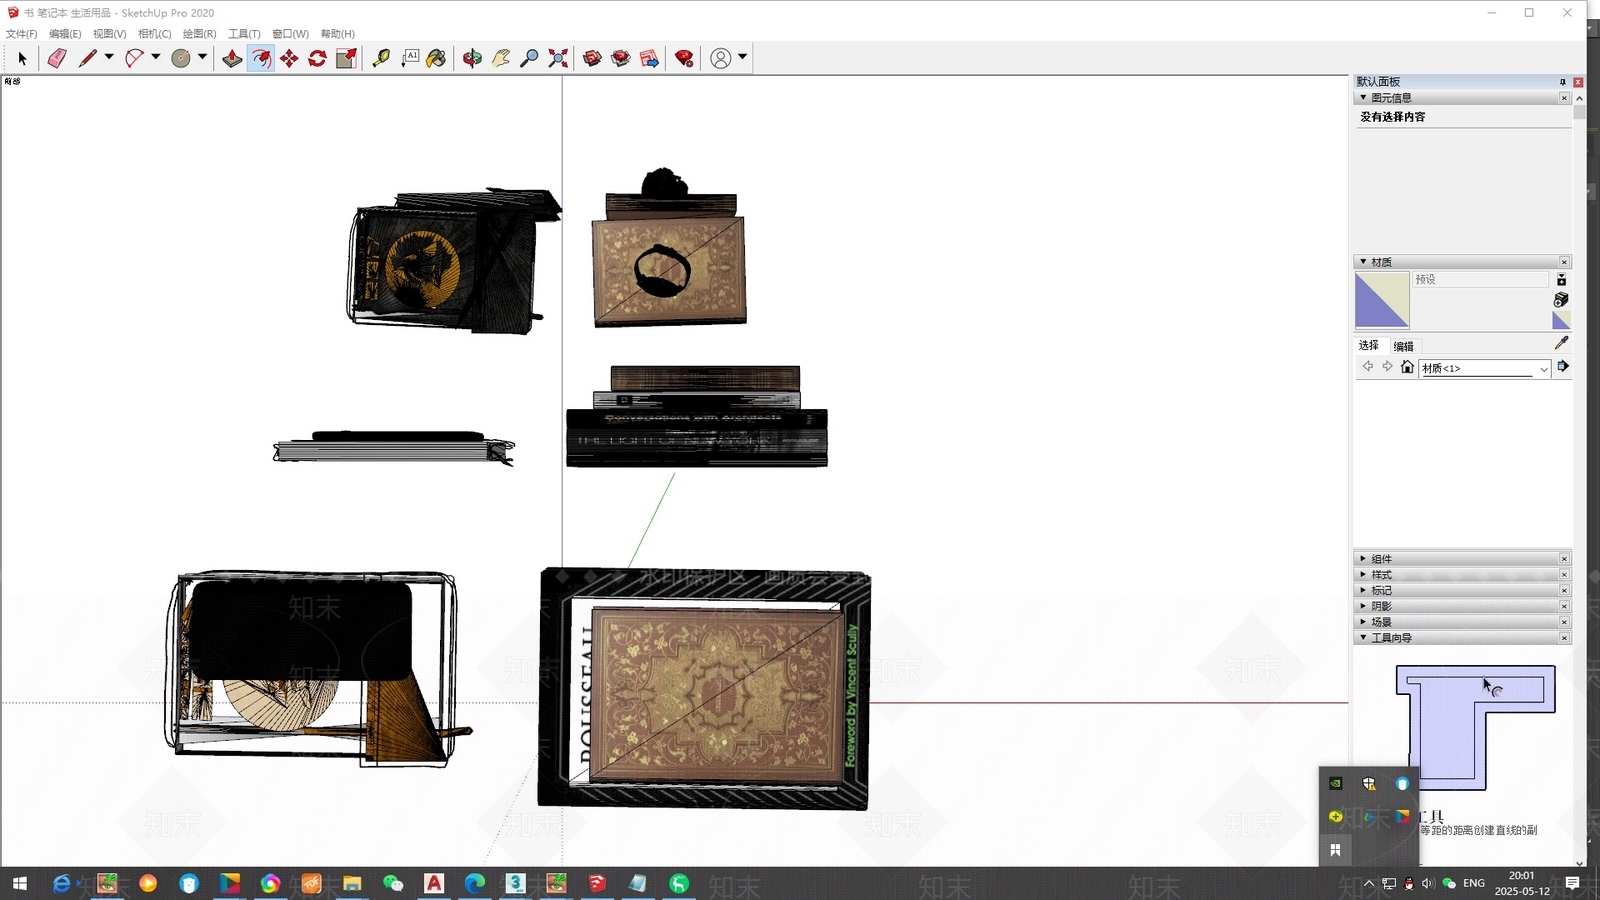Click the Send to LayOut icon
1600x900 pixels.
point(650,59)
